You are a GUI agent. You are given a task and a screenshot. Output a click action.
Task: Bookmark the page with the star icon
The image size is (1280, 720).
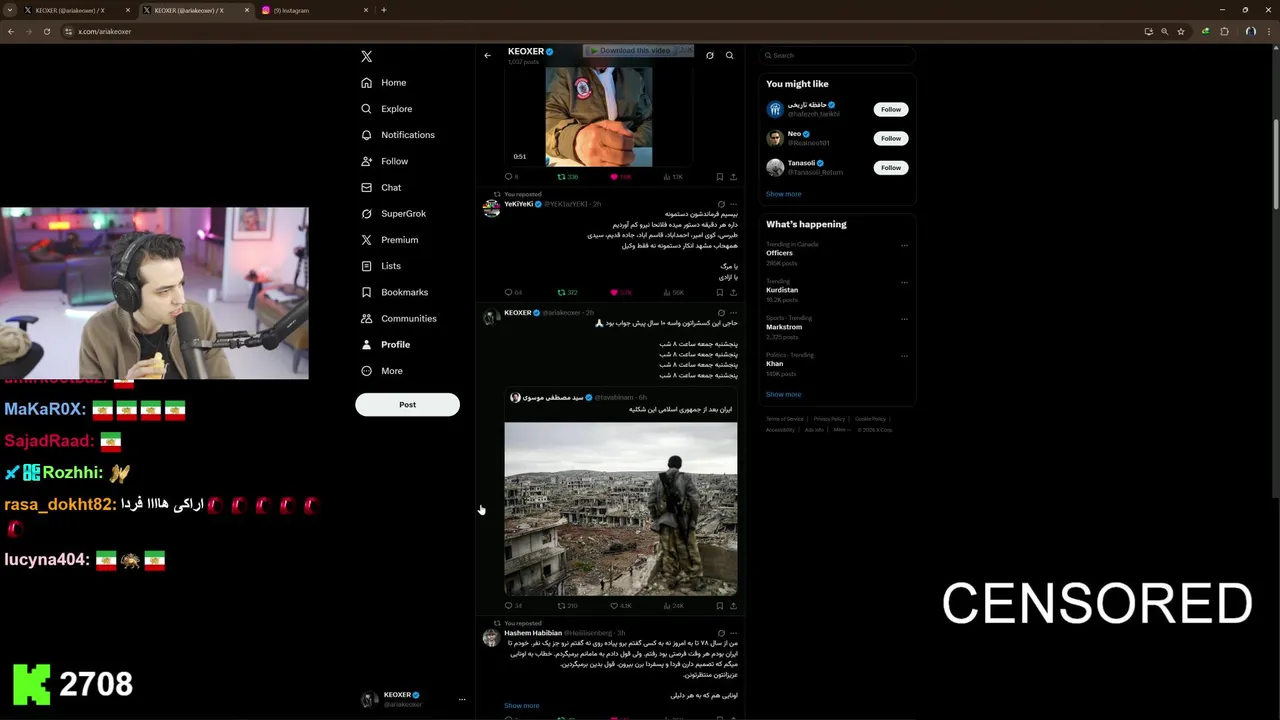coord(1181,31)
